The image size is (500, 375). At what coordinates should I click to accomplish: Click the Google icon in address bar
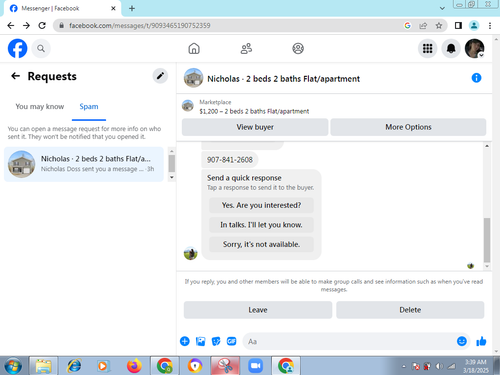407,26
